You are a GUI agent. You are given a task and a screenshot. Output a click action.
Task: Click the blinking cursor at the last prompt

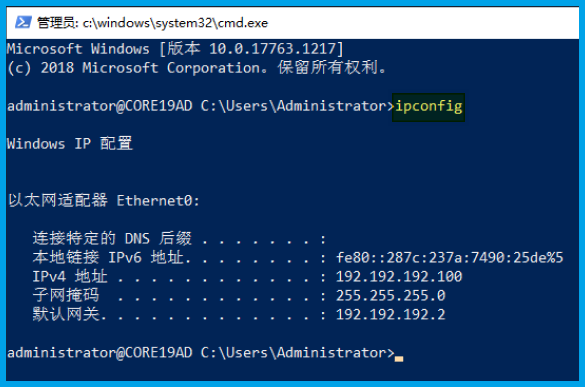(x=399, y=359)
